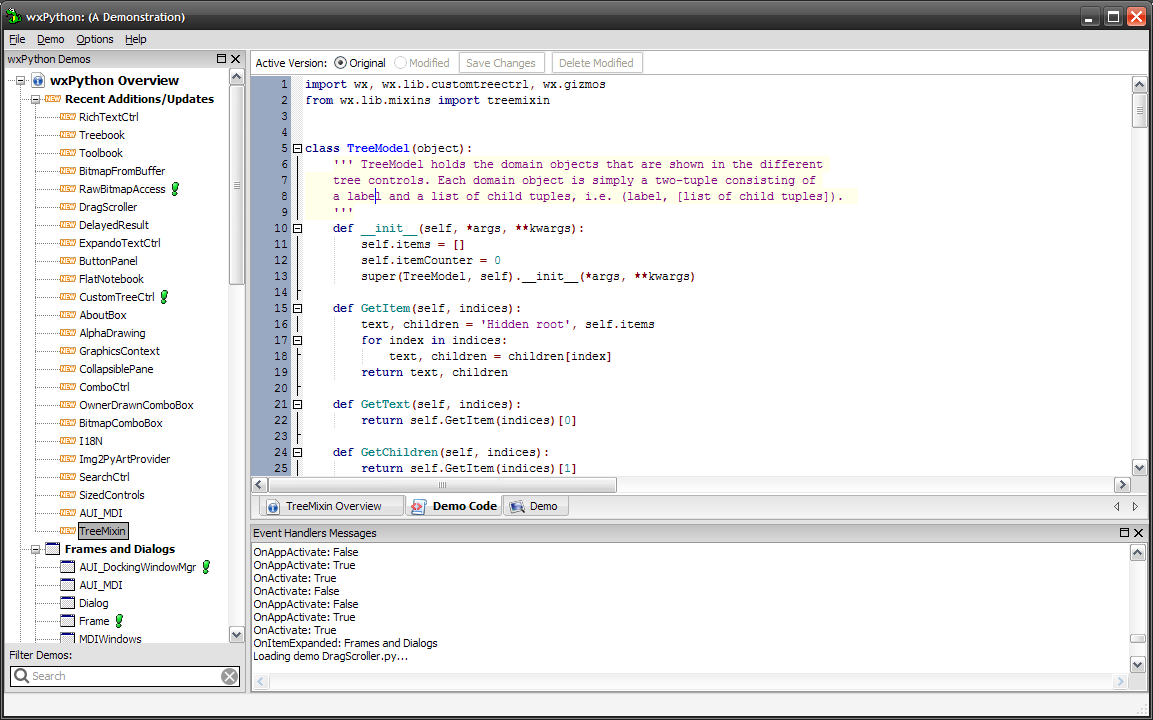
Task: Switch to the TreeMixin Overview tab
Action: pos(332,506)
